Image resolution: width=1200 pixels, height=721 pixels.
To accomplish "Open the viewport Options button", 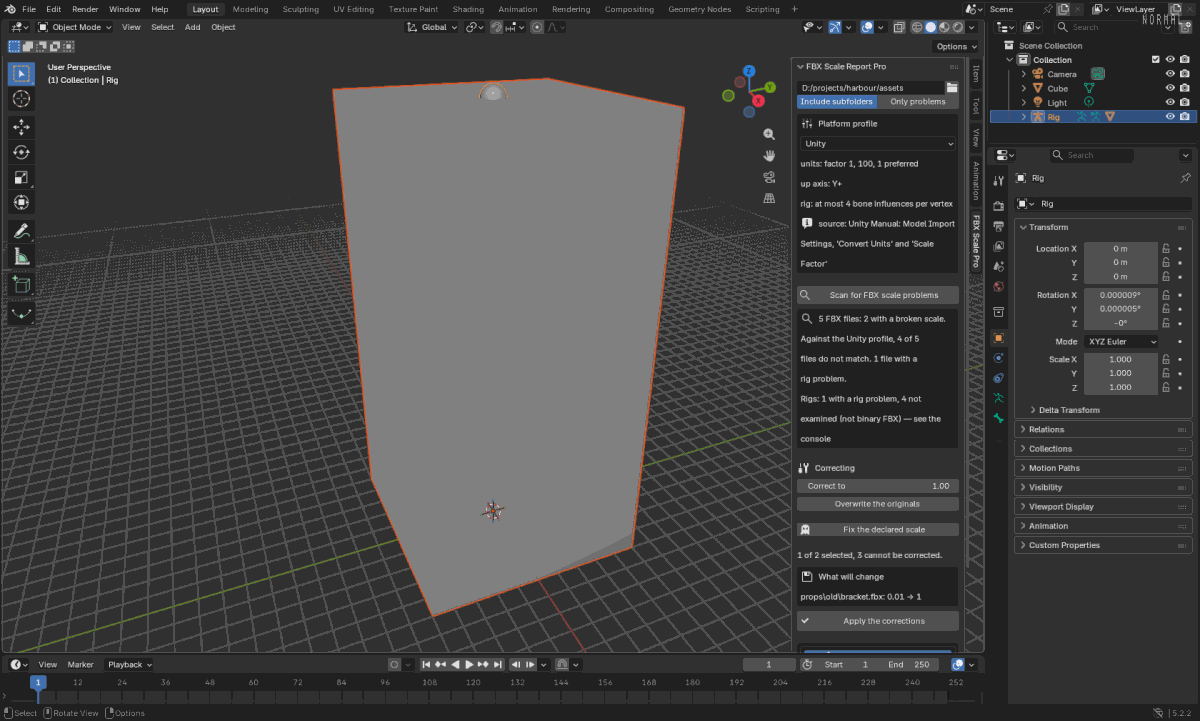I will coord(956,47).
